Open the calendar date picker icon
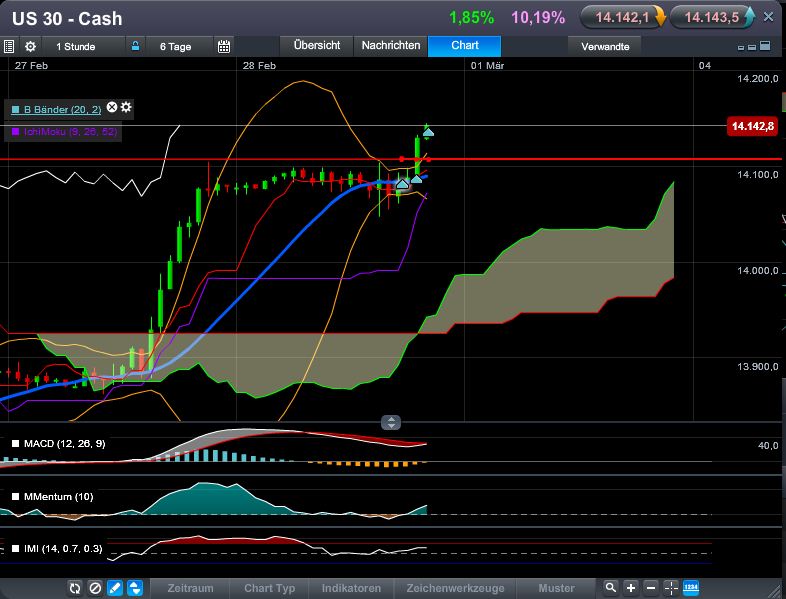786x599 pixels. [224, 47]
